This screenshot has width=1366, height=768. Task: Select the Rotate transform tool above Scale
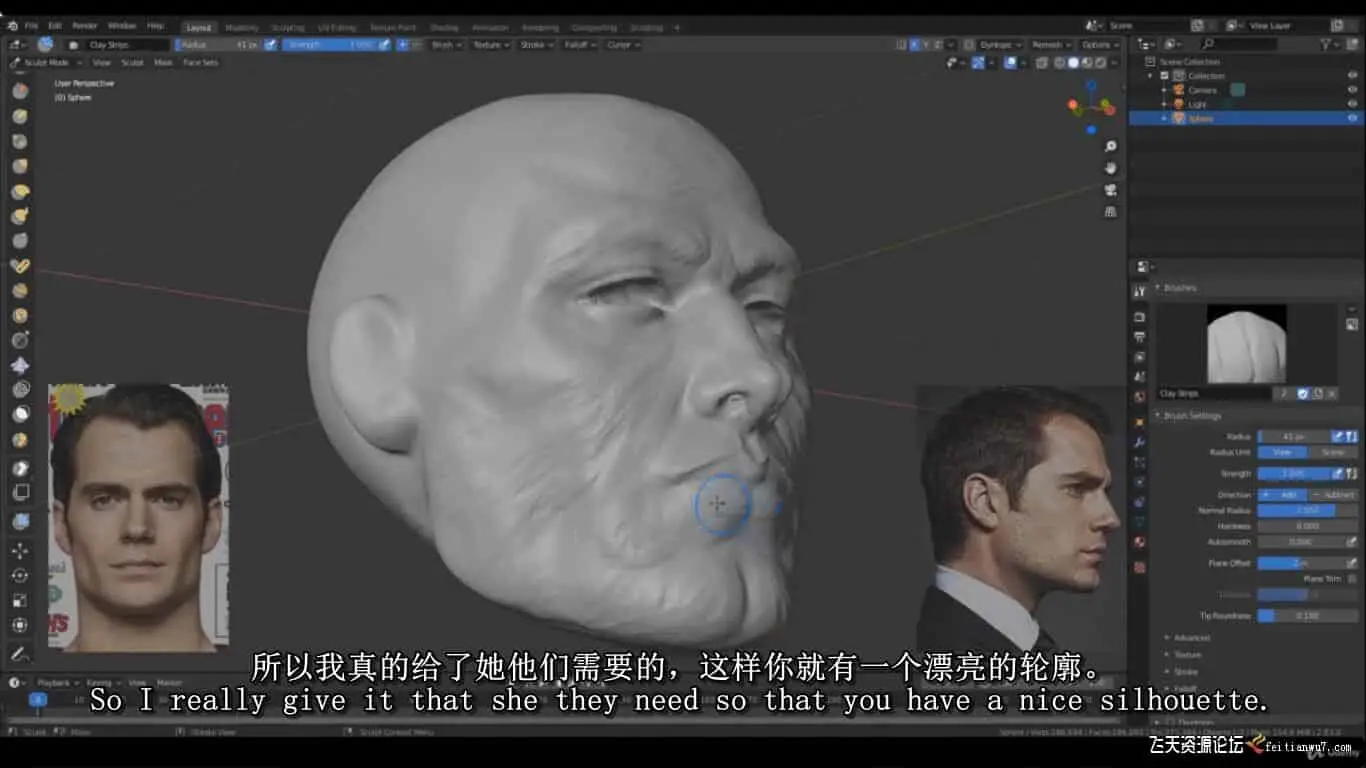[19, 575]
